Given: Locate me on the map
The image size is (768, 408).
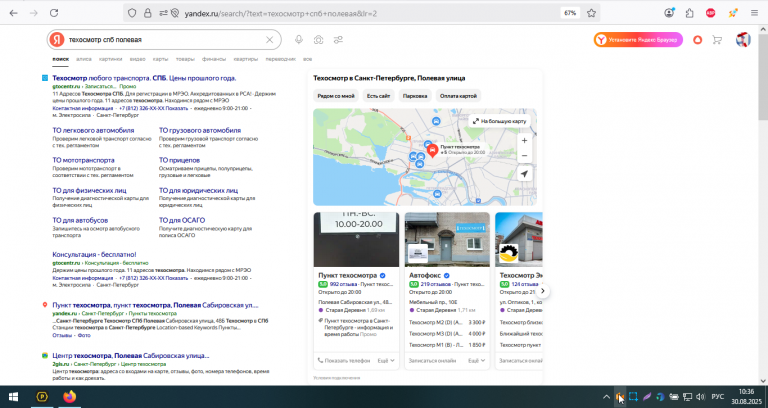Looking at the screenshot, I should tap(524, 174).
